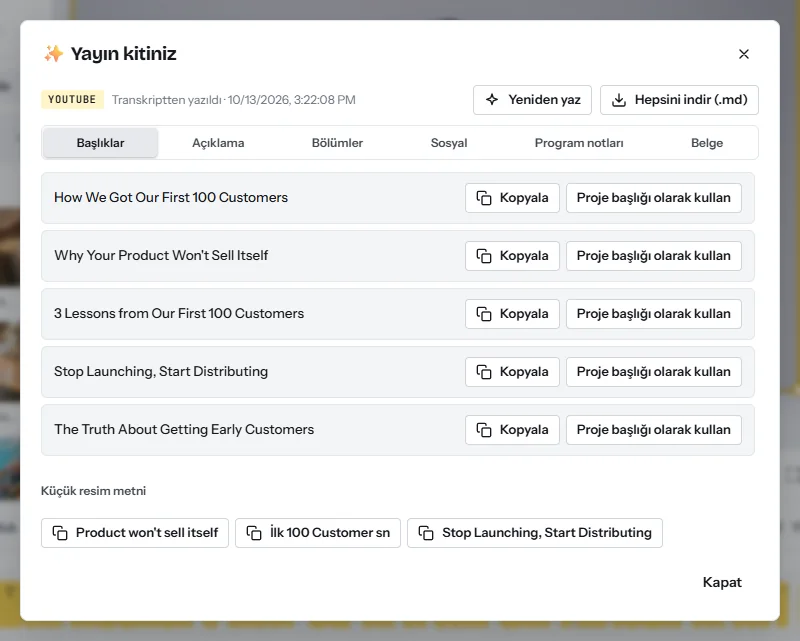Click the YOUTUBE badge label

[72, 100]
